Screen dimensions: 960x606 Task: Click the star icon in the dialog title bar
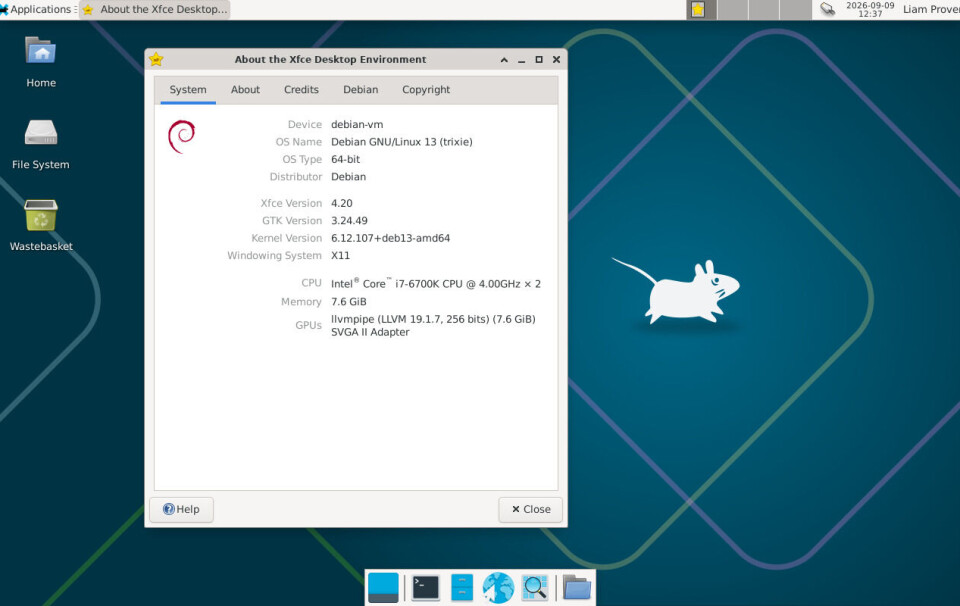pyautogui.click(x=156, y=59)
